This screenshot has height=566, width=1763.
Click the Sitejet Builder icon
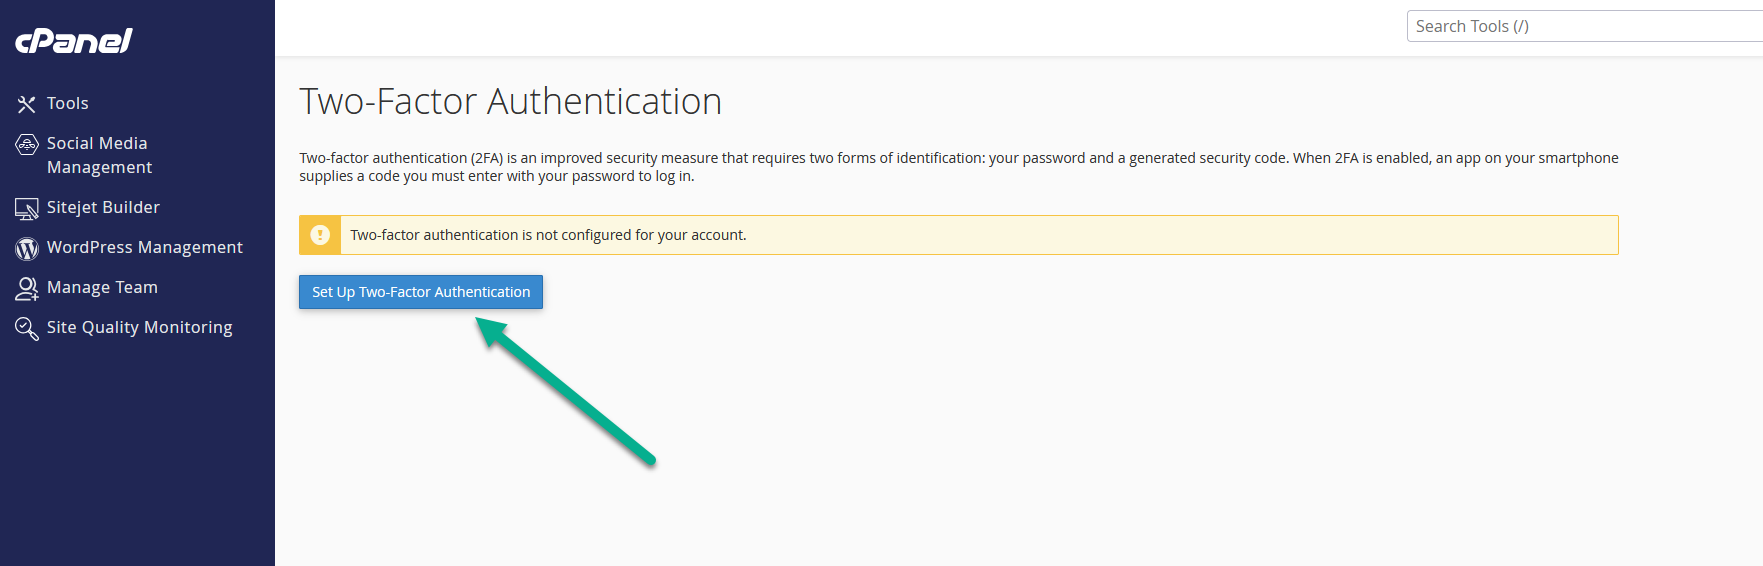point(27,208)
